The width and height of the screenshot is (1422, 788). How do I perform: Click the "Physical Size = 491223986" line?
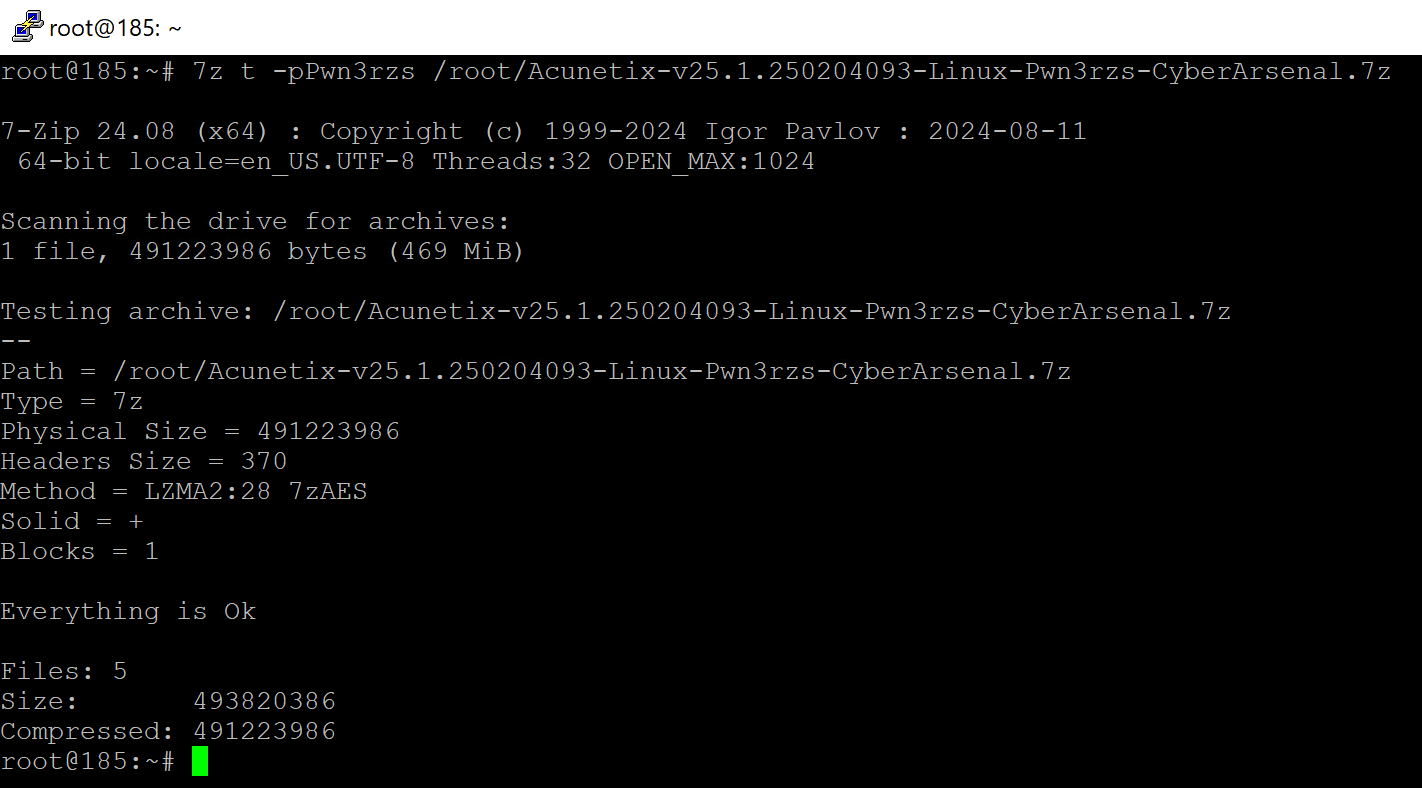pos(200,432)
